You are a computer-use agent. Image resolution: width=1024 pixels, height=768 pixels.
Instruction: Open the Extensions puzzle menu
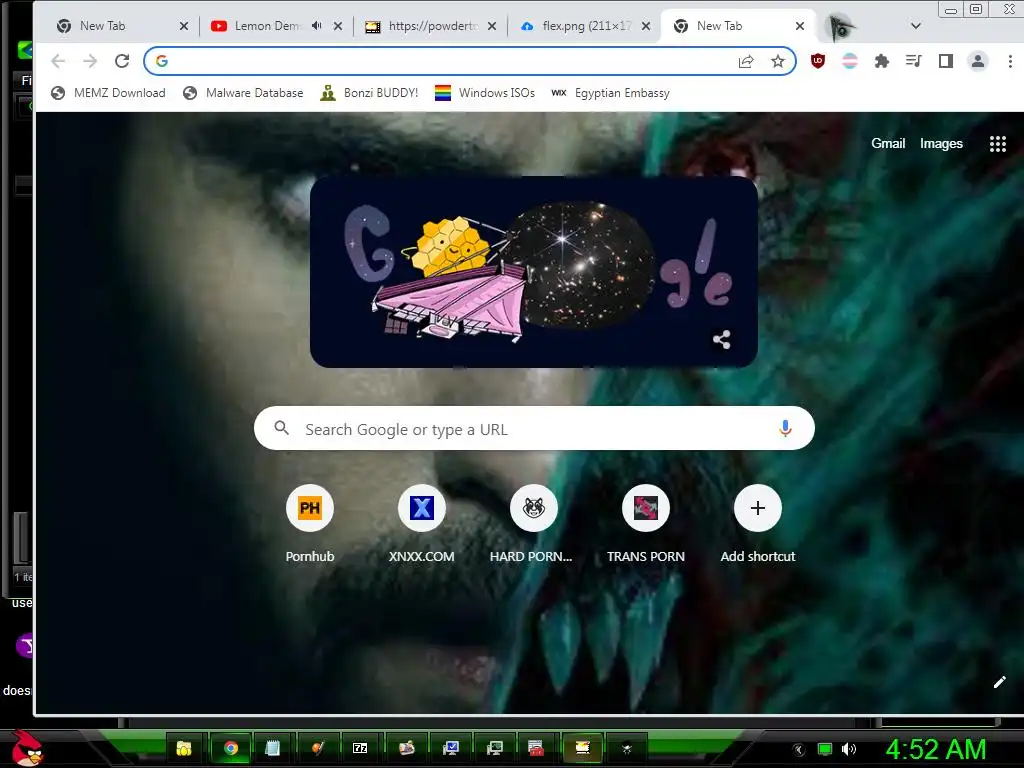click(882, 61)
